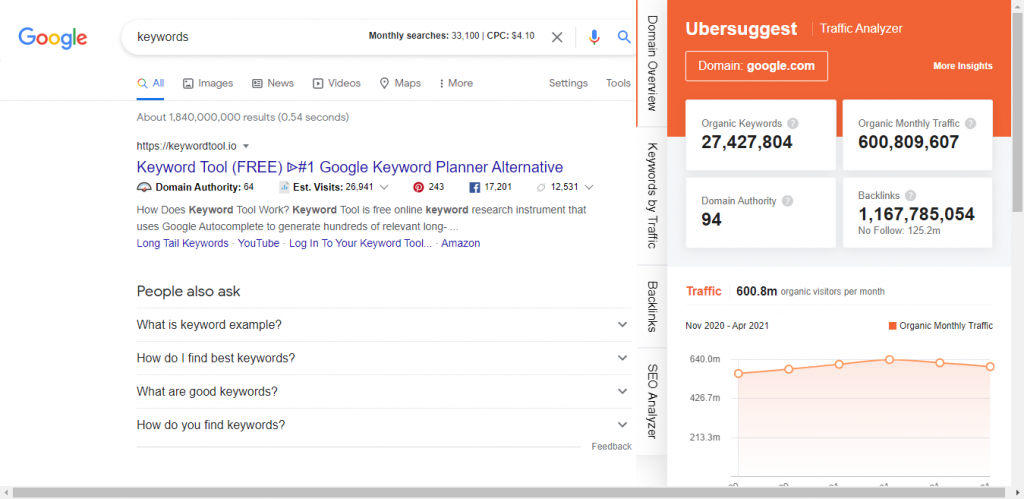Open Amazon sitelink
The image size is (1024, 499).
click(460, 243)
